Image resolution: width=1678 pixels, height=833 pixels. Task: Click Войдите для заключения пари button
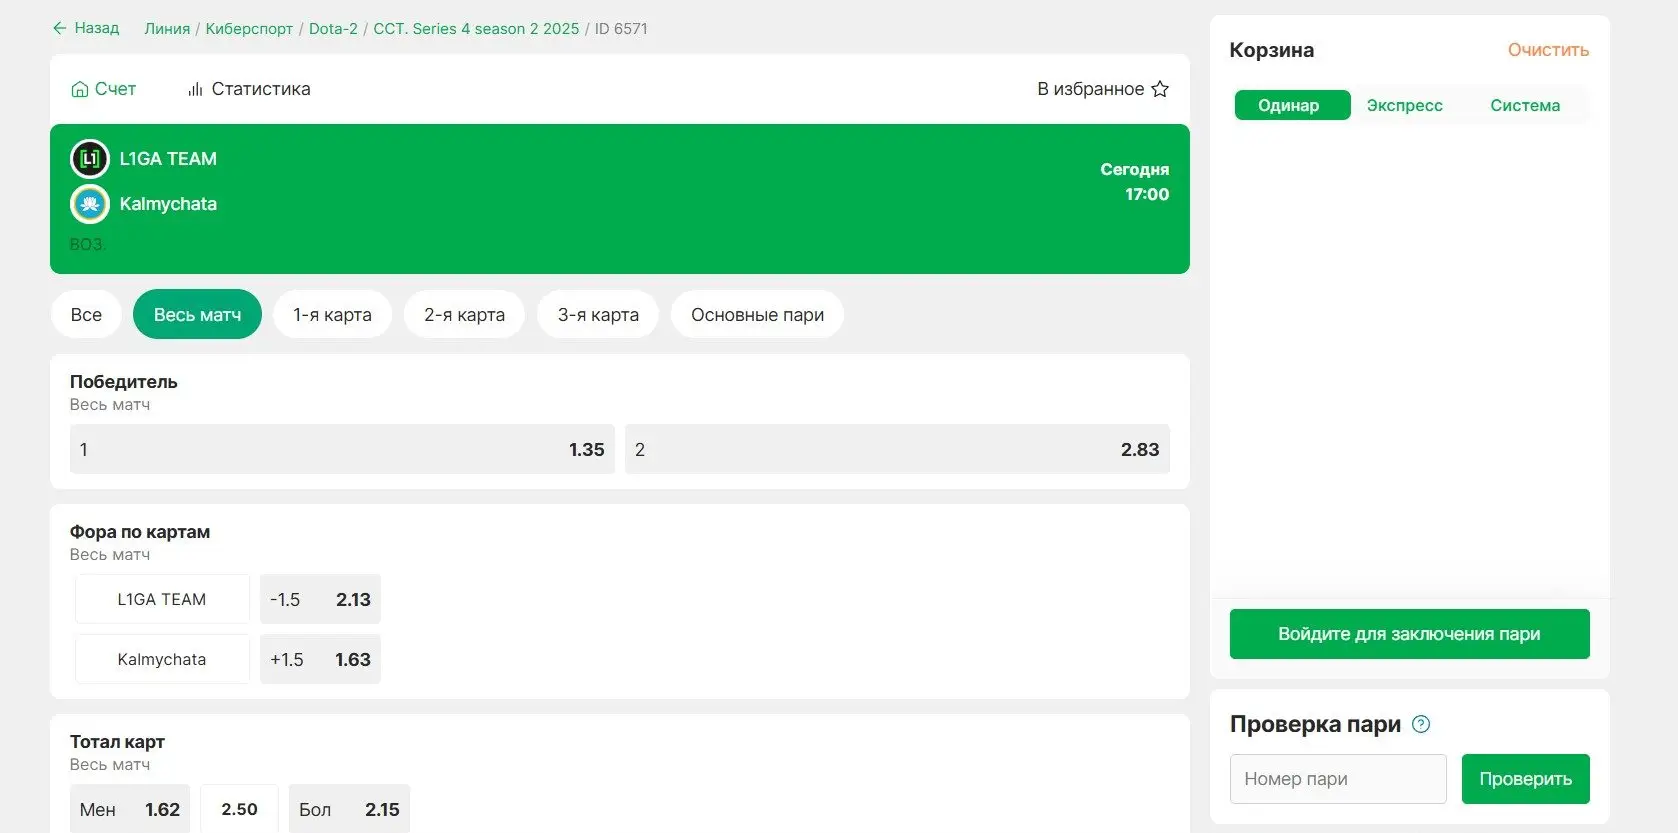pyautogui.click(x=1408, y=634)
